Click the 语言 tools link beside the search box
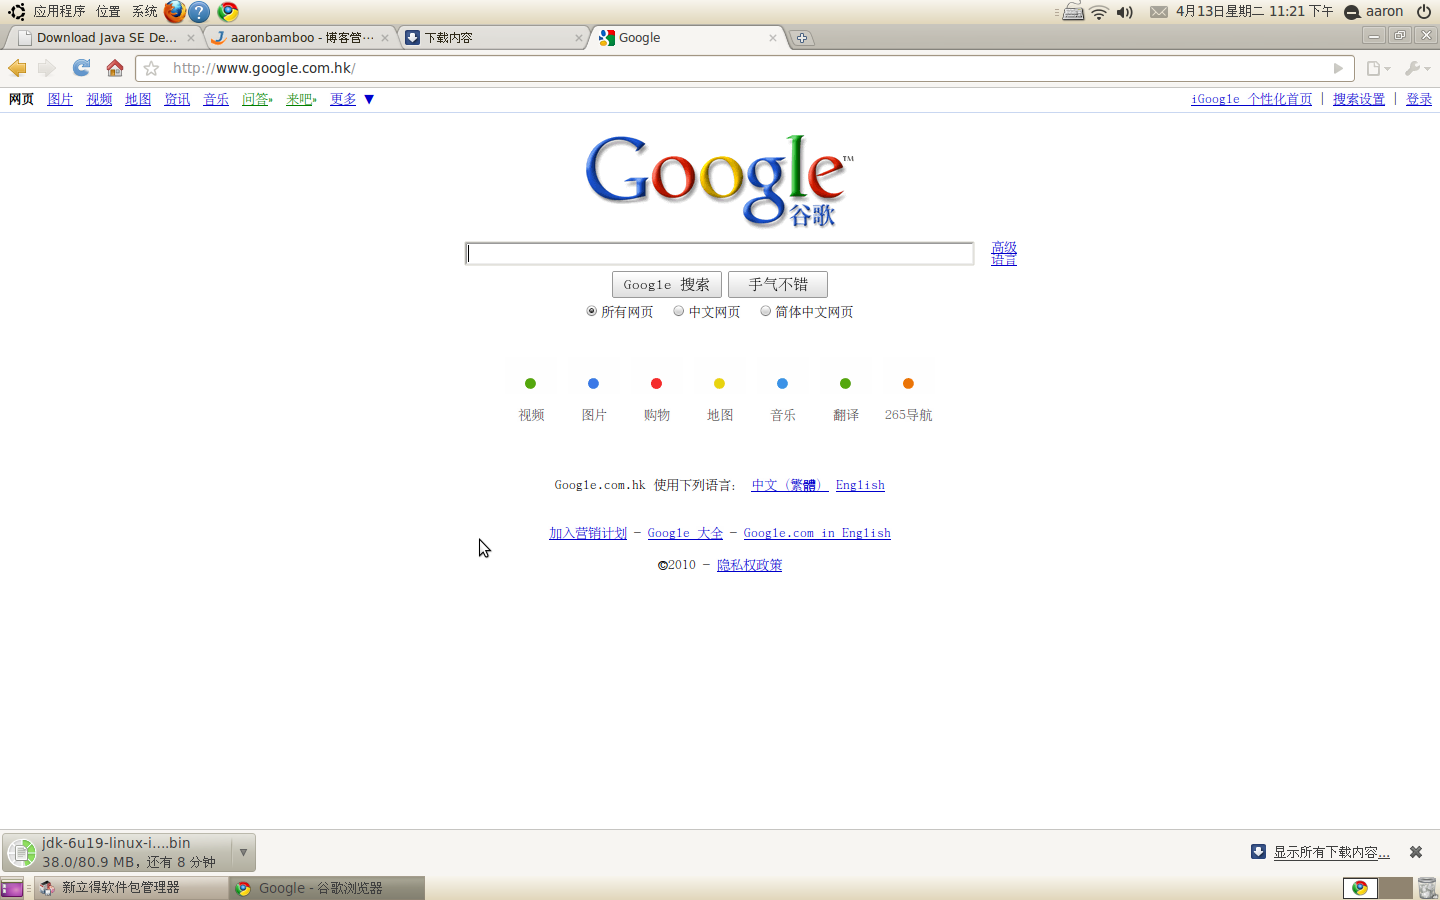This screenshot has height=900, width=1440. click(x=1004, y=259)
